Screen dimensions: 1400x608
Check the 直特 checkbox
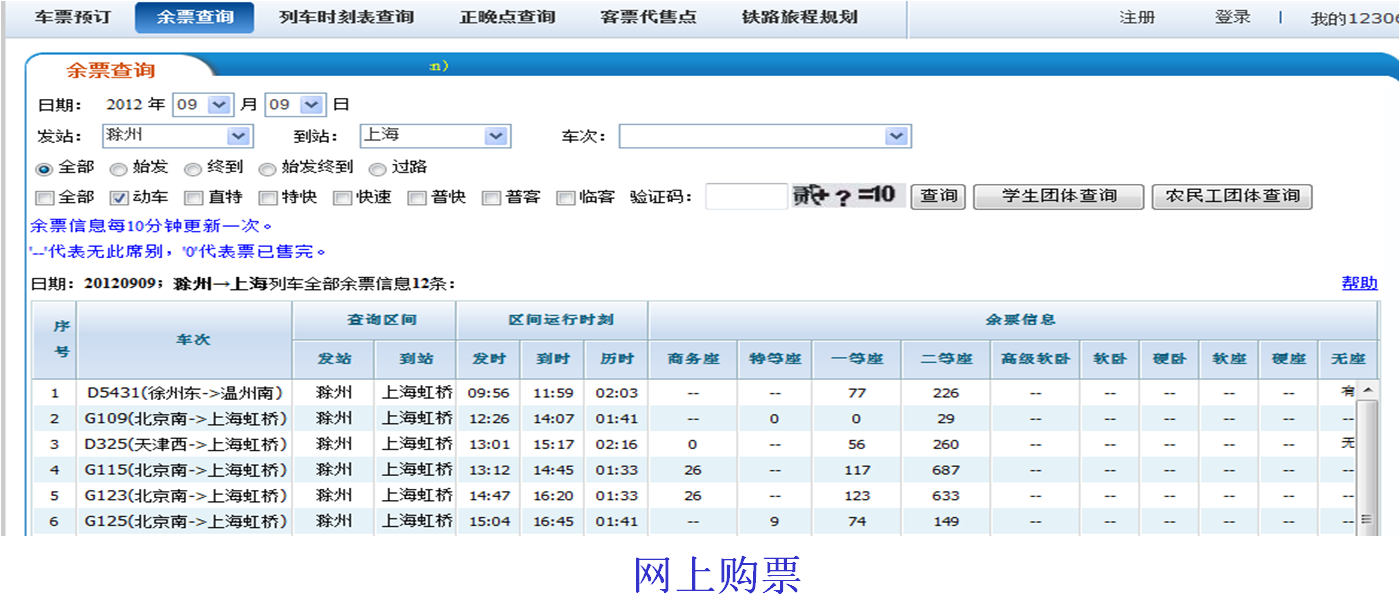[x=193, y=197]
